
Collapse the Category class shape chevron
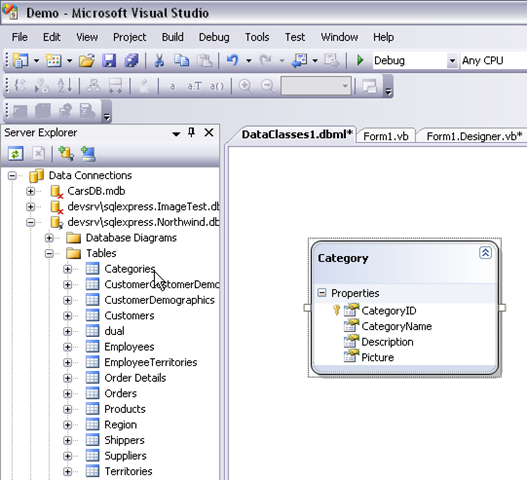[485, 253]
